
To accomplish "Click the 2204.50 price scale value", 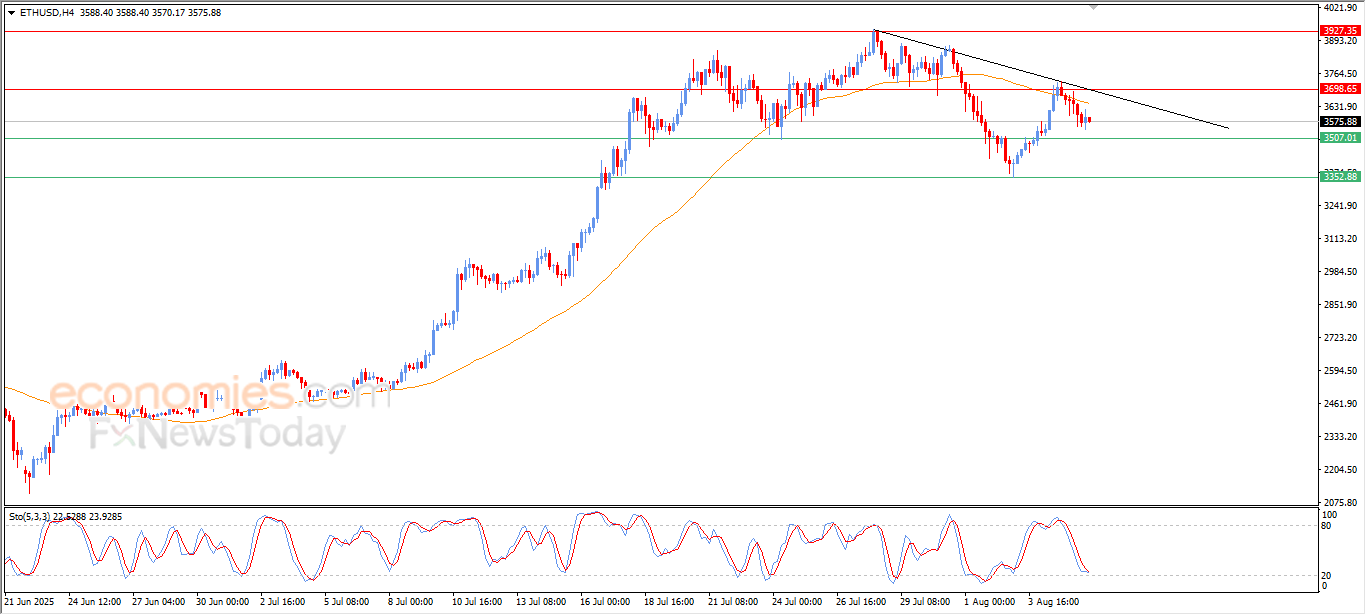I will click(x=1340, y=470).
